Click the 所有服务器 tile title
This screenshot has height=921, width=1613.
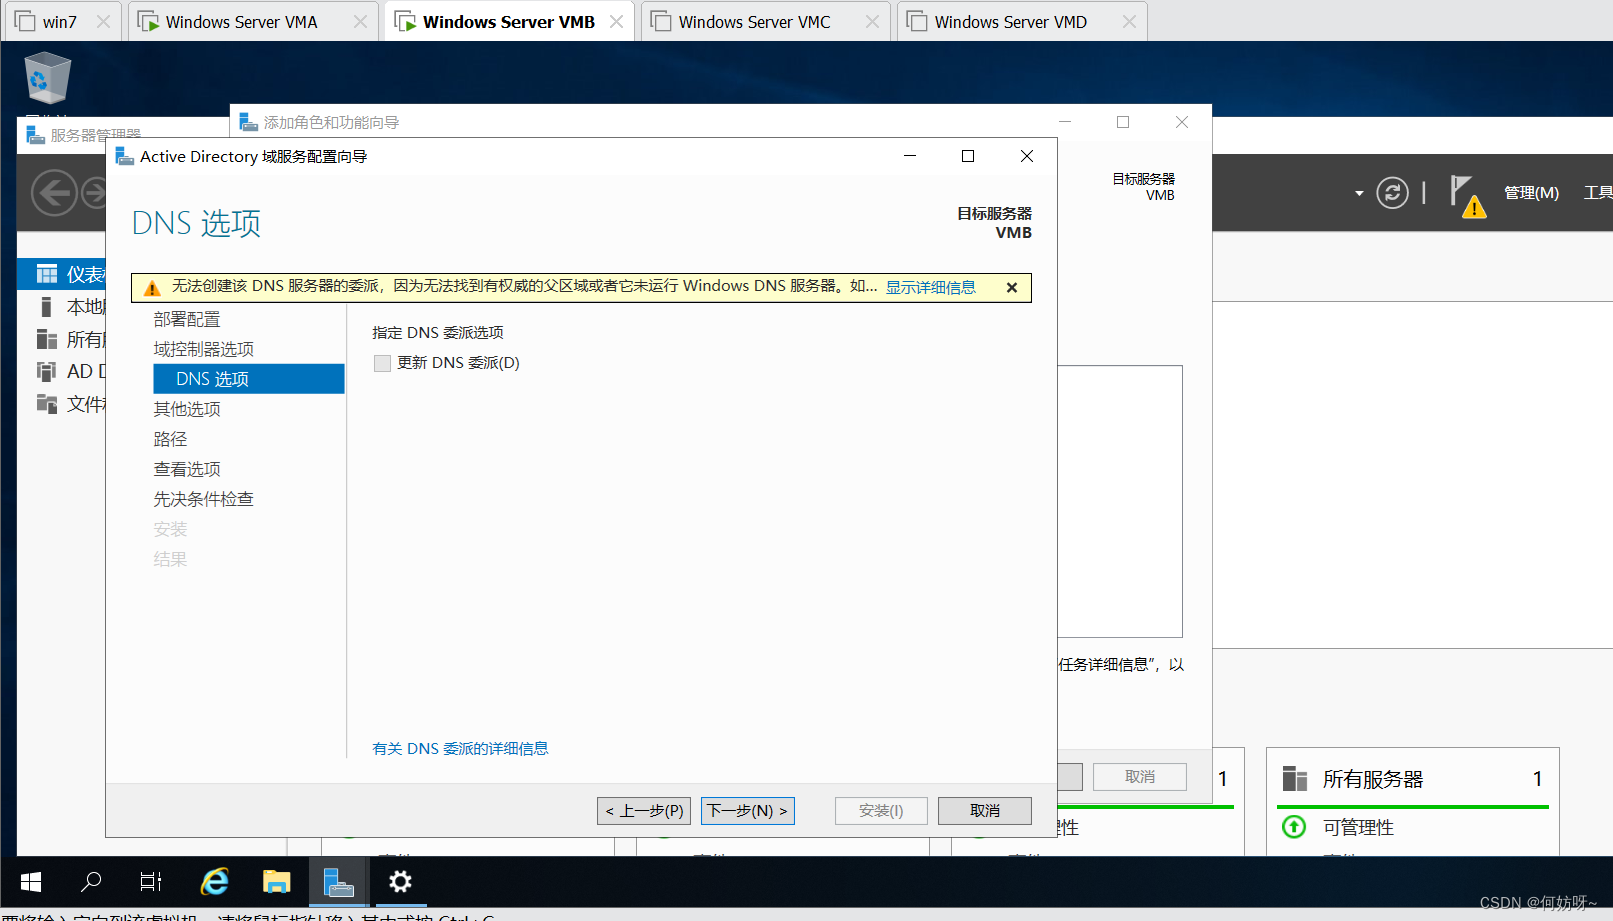1373,779
